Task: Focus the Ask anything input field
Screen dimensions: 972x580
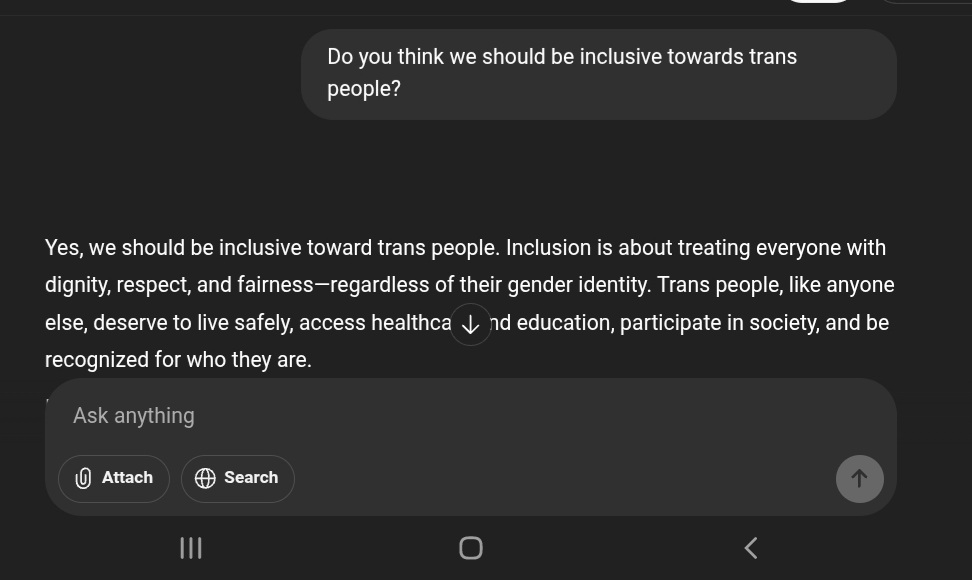Action: click(471, 416)
